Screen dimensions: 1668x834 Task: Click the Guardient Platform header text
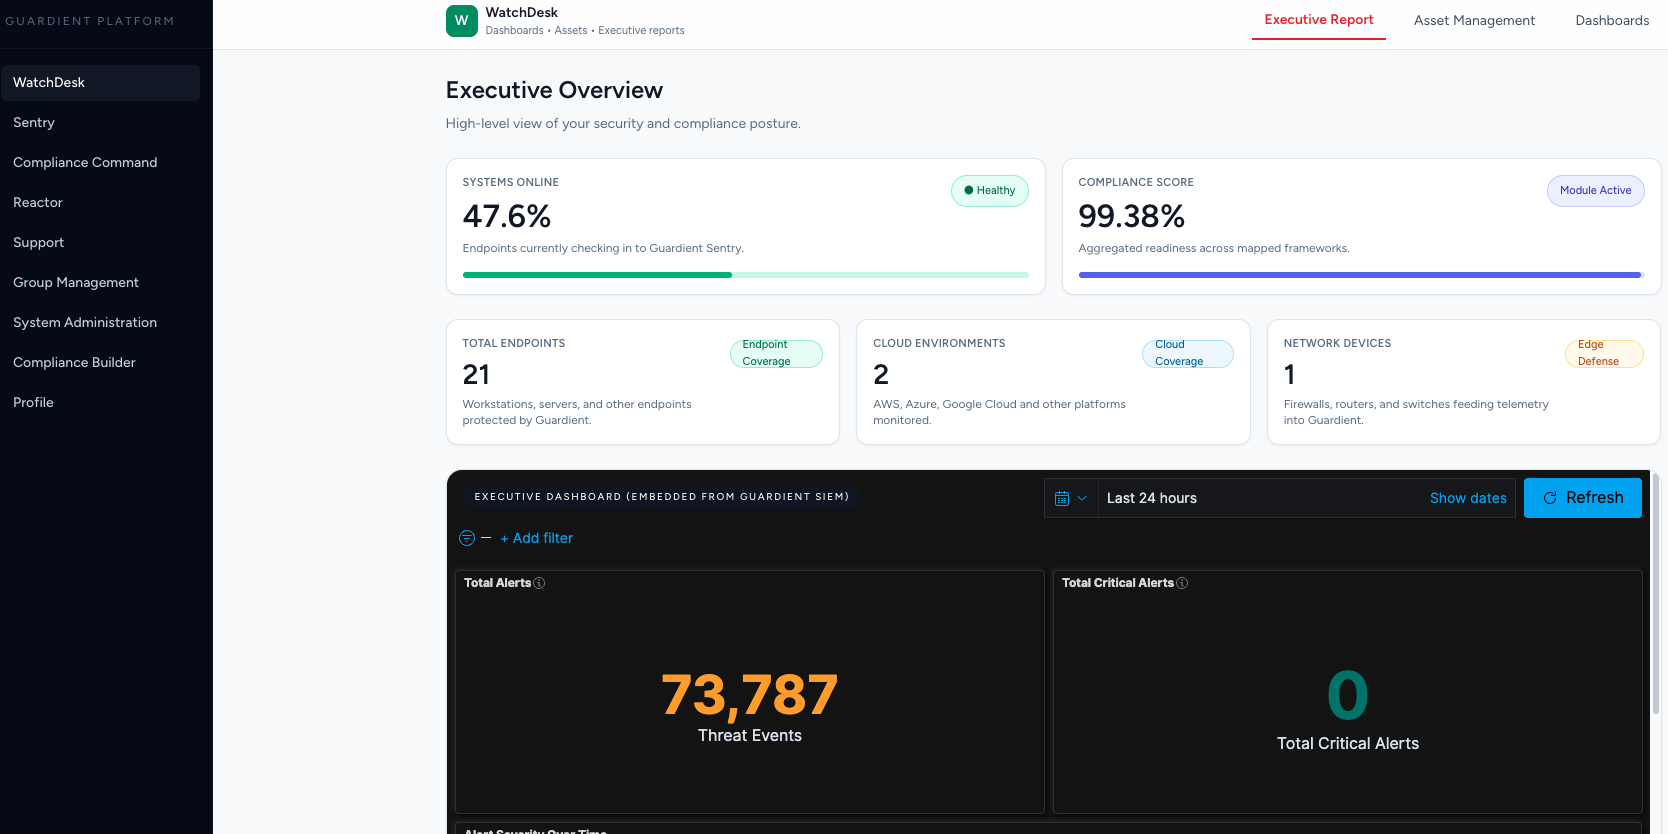pos(89,21)
